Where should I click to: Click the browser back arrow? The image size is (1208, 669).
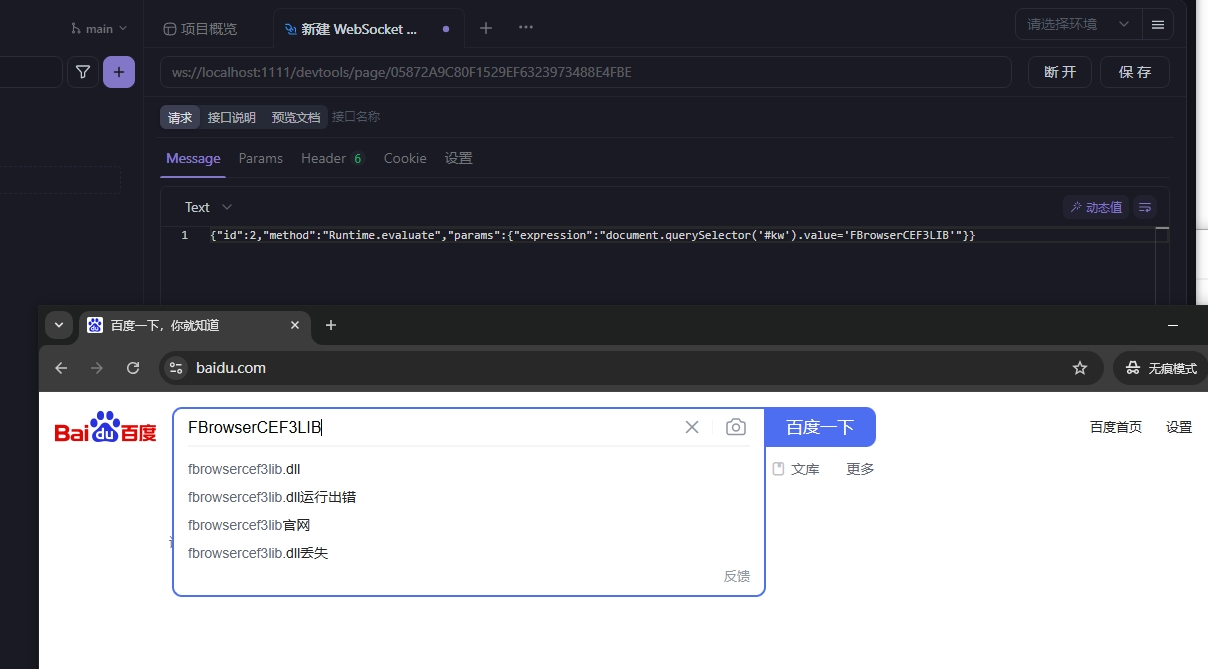(x=61, y=367)
